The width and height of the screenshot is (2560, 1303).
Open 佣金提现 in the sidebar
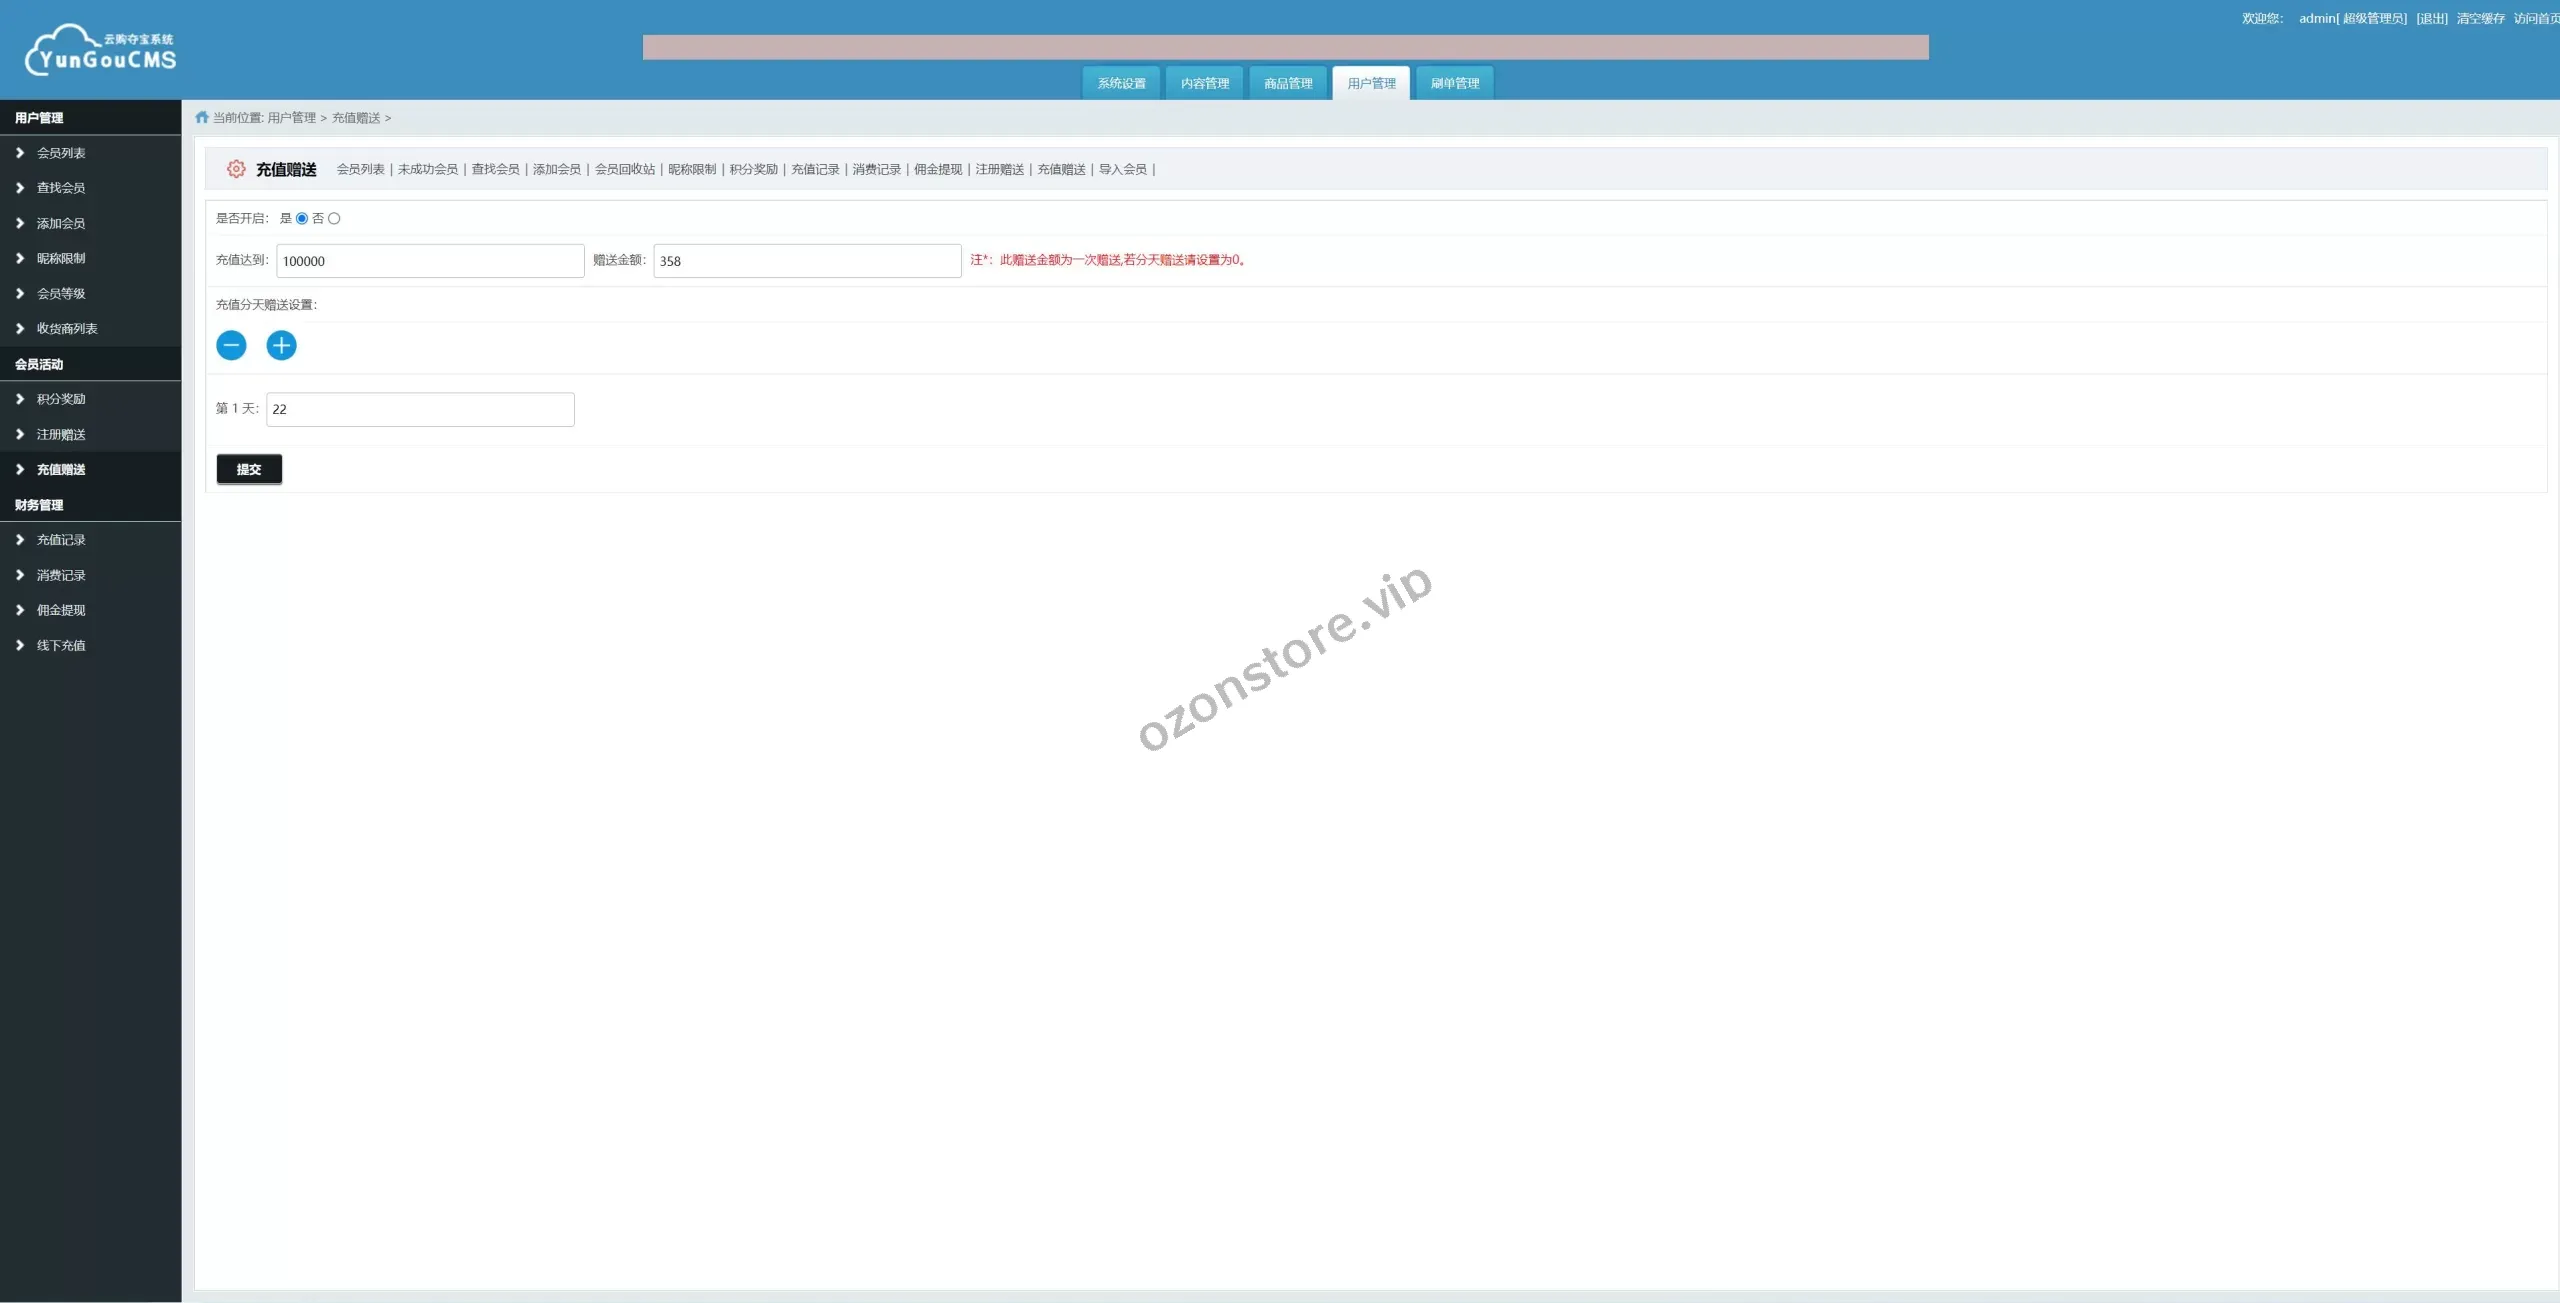pyautogui.click(x=61, y=610)
